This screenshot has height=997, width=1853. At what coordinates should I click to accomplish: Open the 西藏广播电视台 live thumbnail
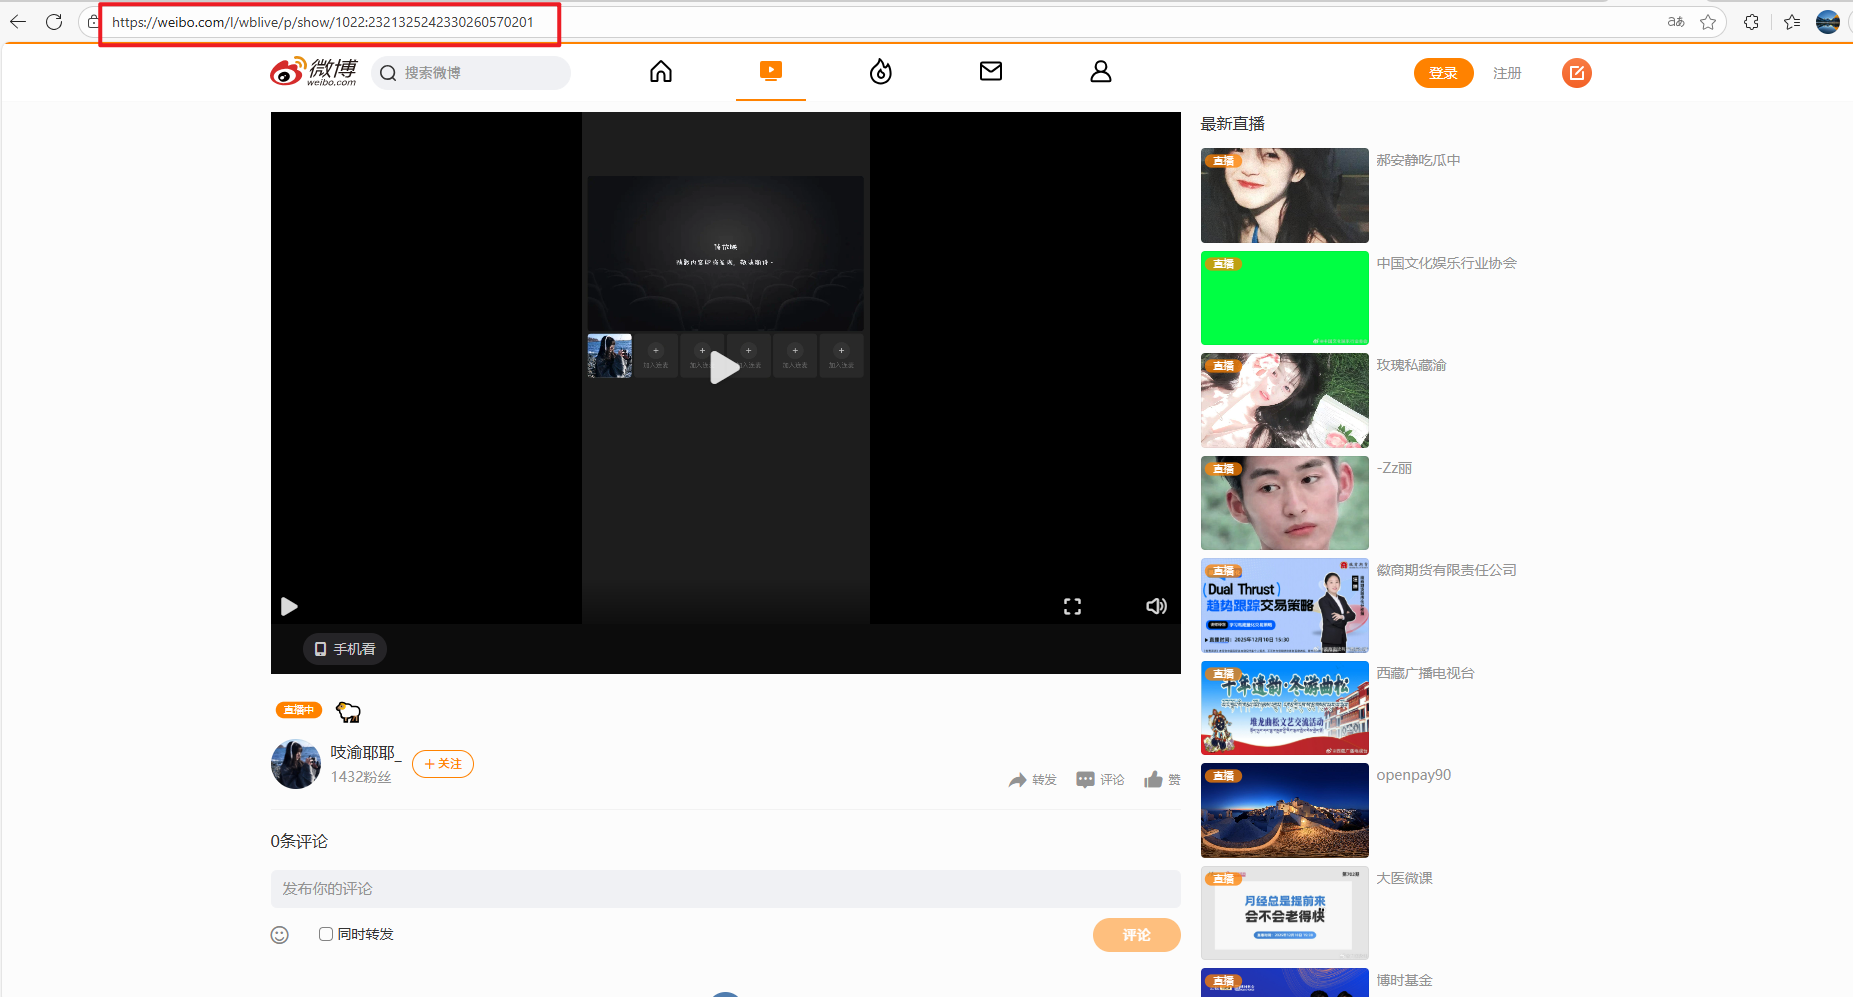coord(1284,708)
